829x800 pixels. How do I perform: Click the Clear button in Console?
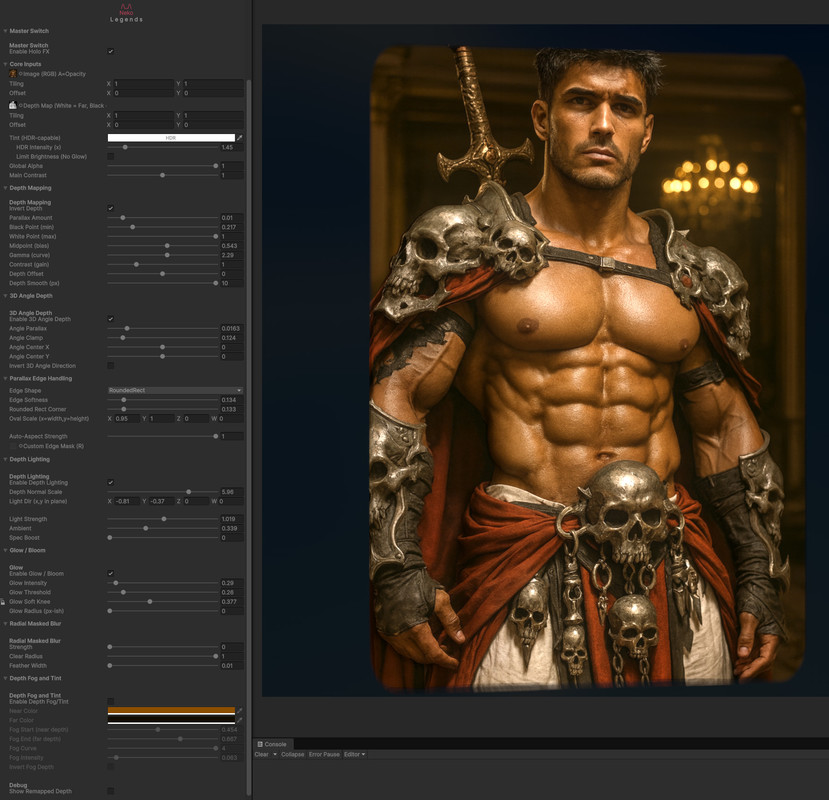click(262, 755)
